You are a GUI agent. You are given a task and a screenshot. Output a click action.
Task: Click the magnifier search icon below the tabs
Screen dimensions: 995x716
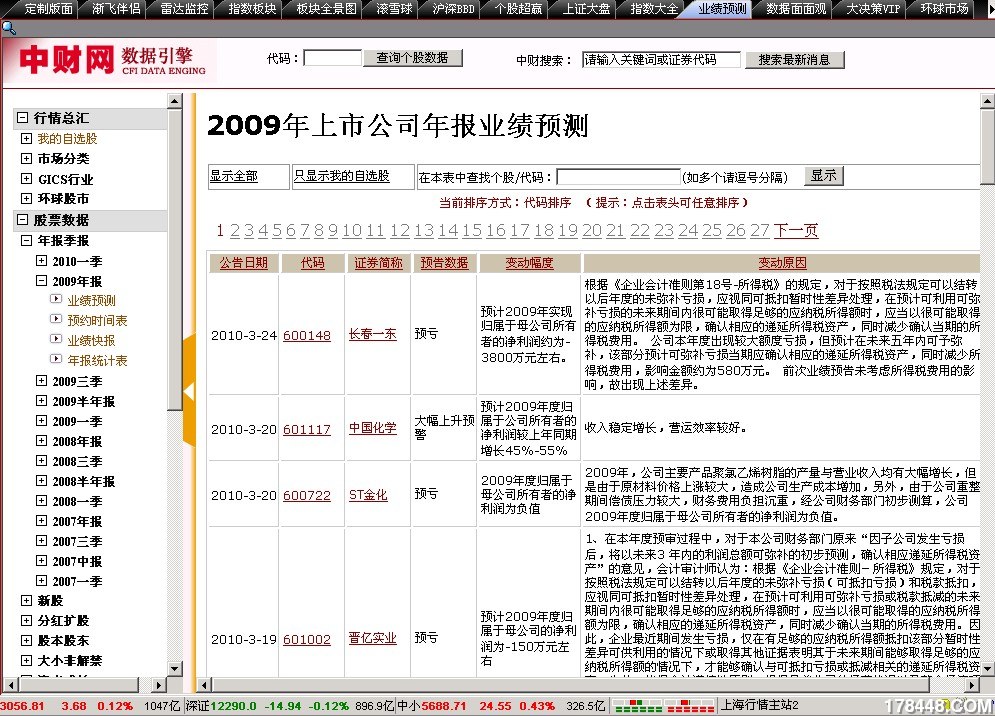point(8,28)
